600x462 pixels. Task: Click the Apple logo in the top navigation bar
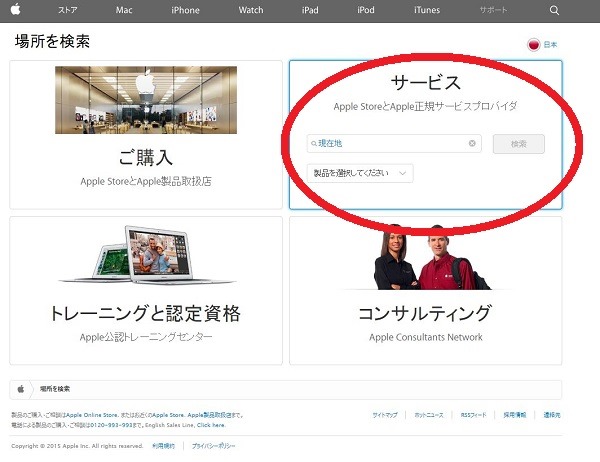click(x=16, y=9)
